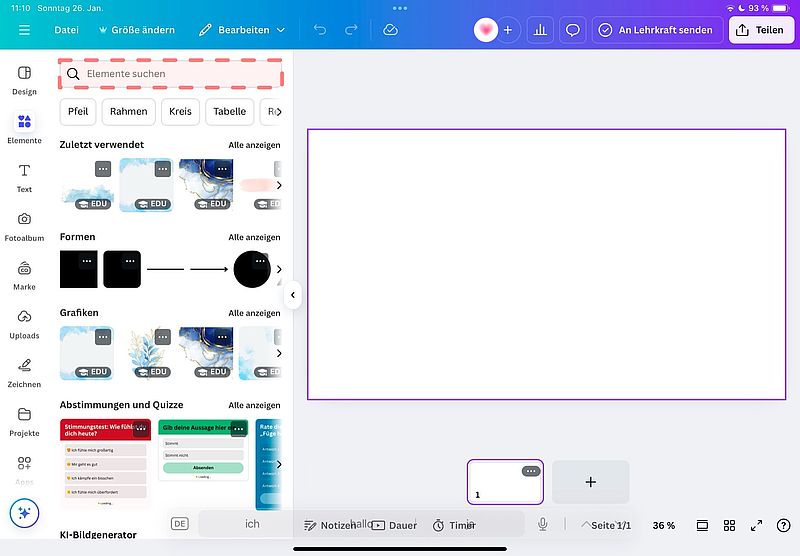This screenshot has width=800, height=556.
Task: Open the analytics bar chart icon
Action: click(540, 30)
